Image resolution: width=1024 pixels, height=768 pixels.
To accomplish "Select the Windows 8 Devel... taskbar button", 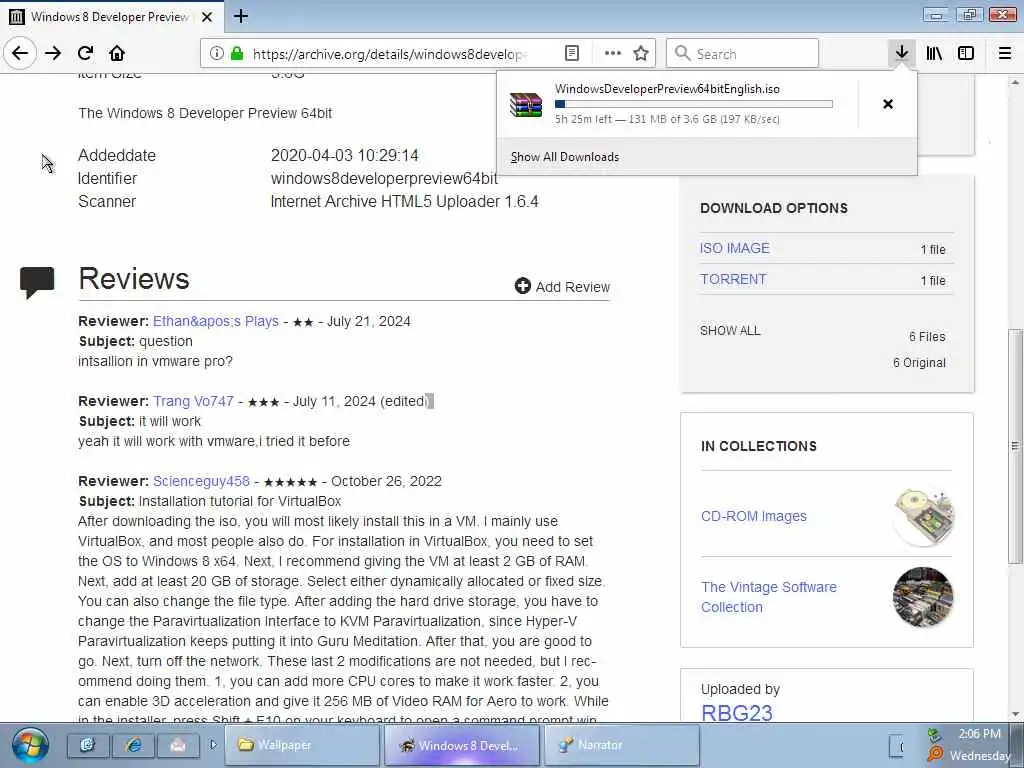I will [x=462, y=745].
